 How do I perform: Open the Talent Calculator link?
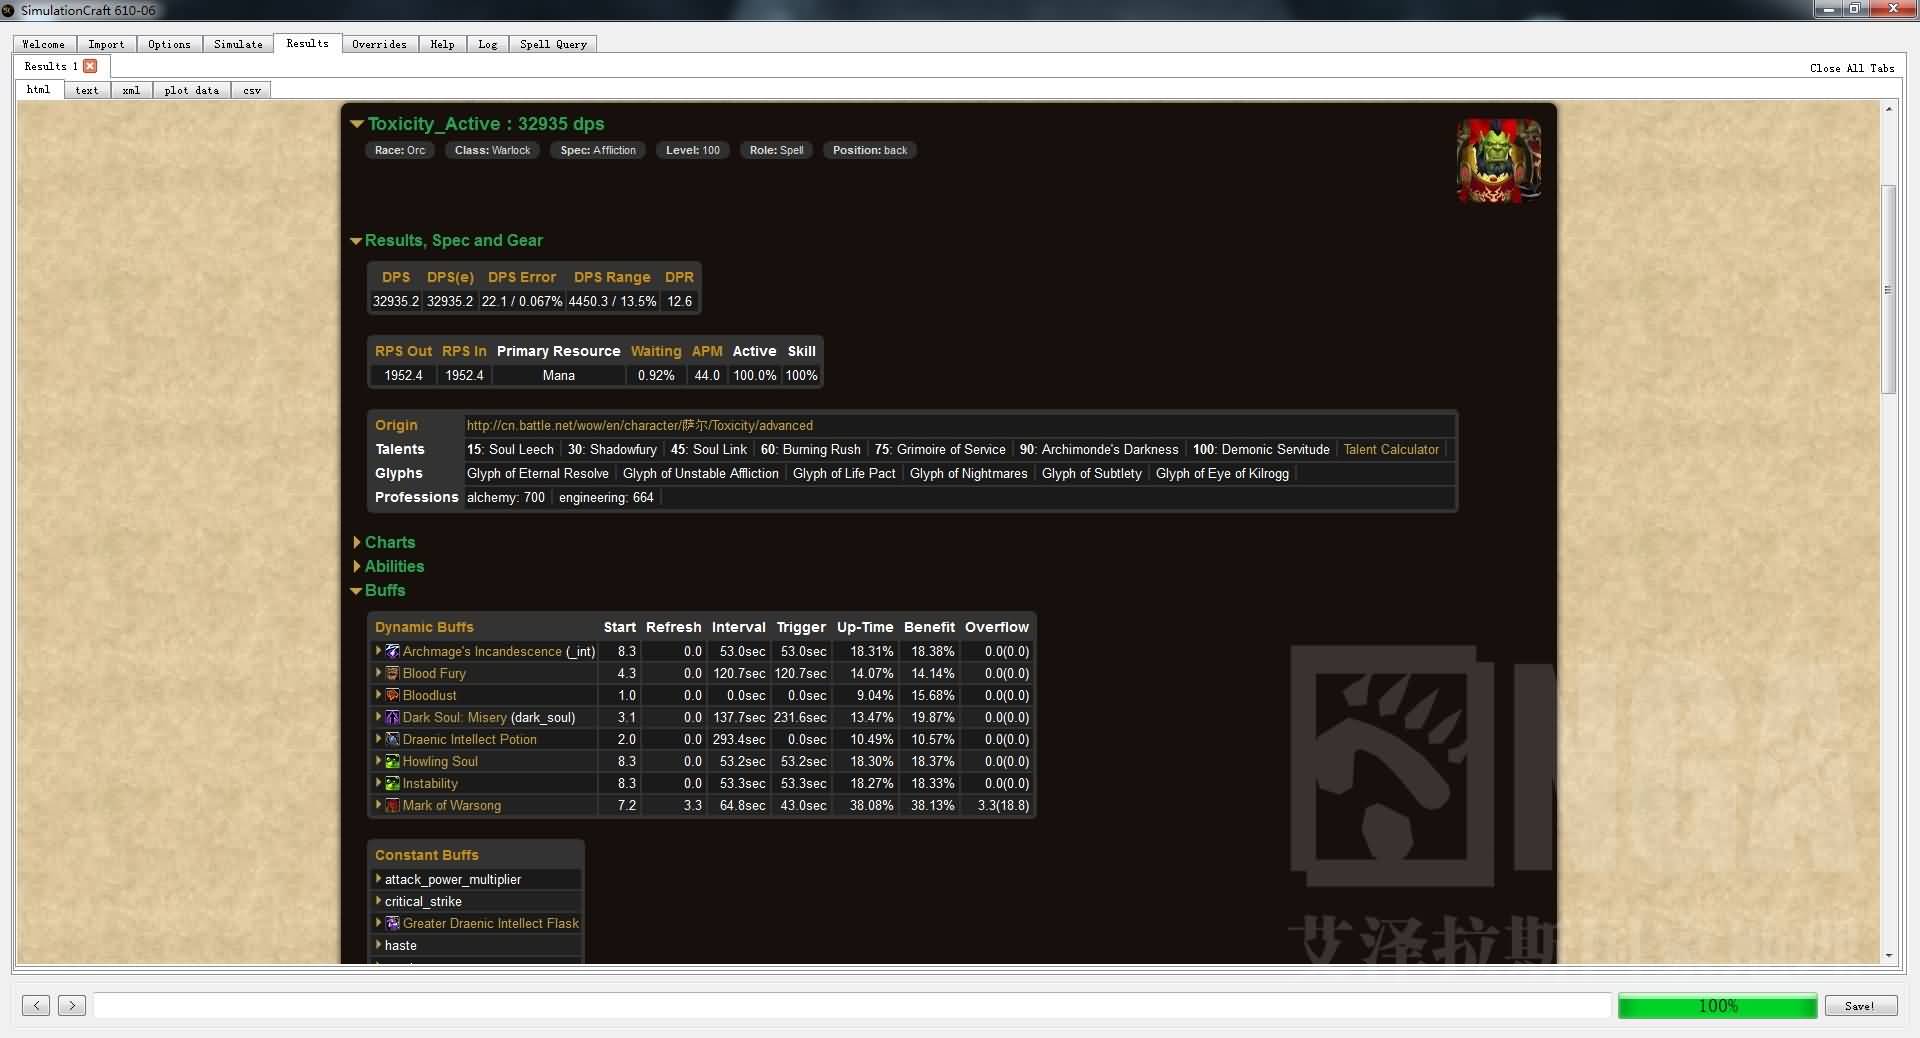pos(1391,449)
